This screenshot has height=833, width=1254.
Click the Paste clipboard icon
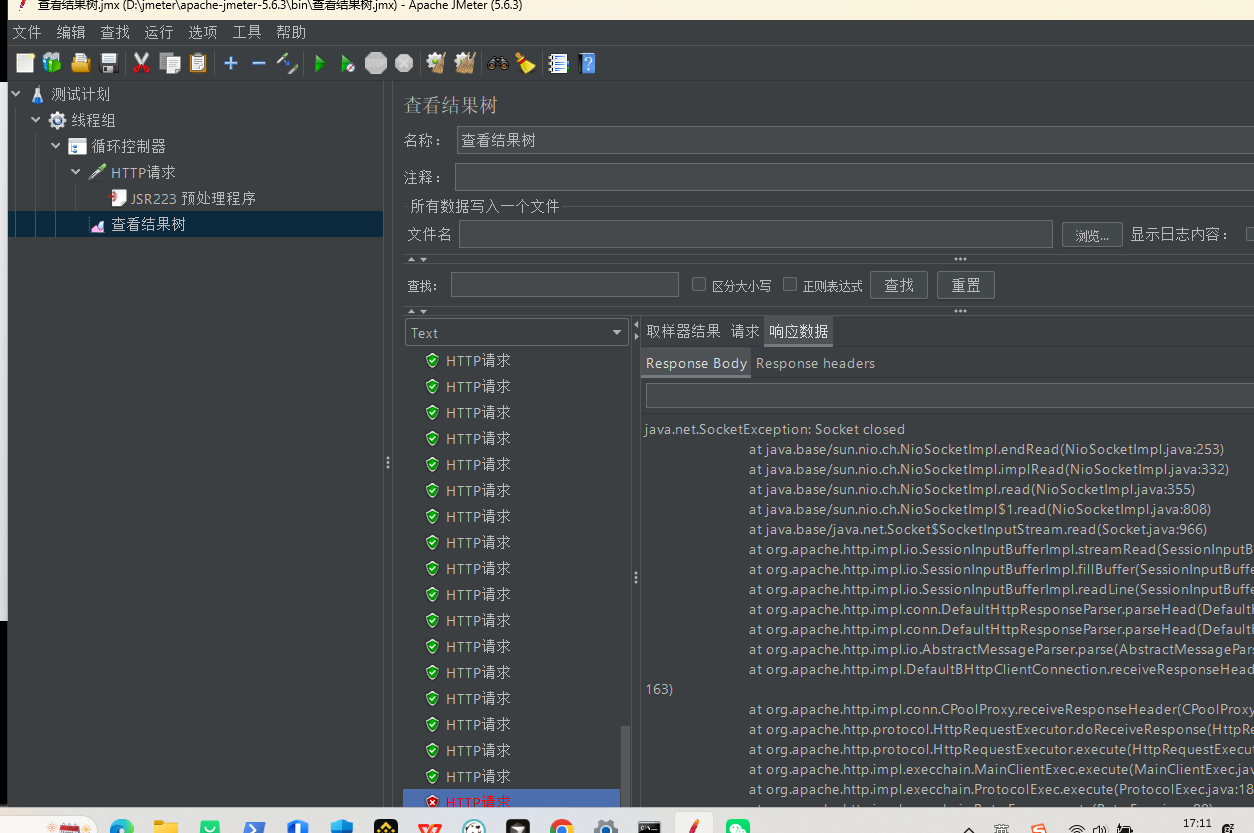[198, 63]
